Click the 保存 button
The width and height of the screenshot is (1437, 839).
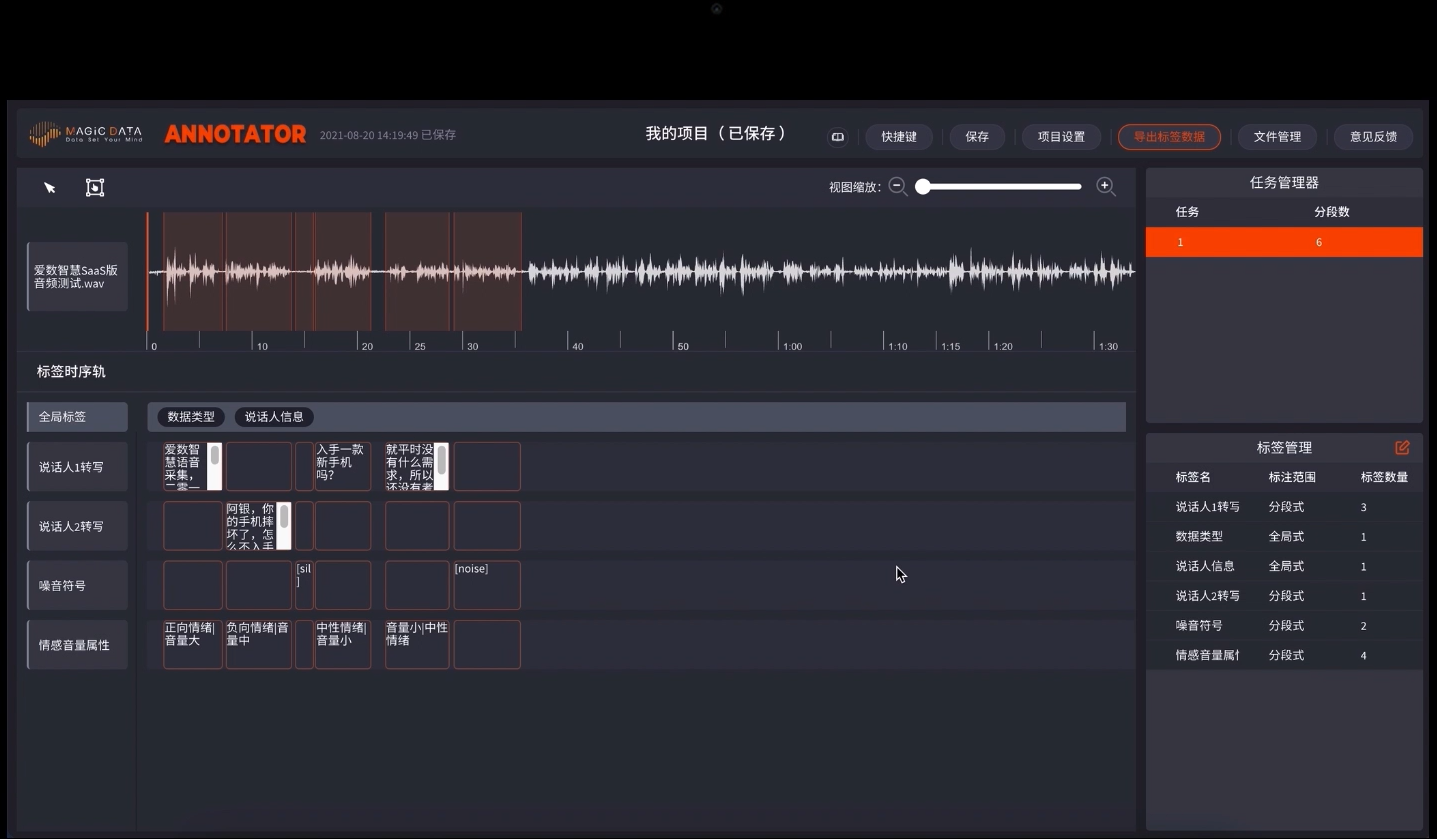[976, 137]
